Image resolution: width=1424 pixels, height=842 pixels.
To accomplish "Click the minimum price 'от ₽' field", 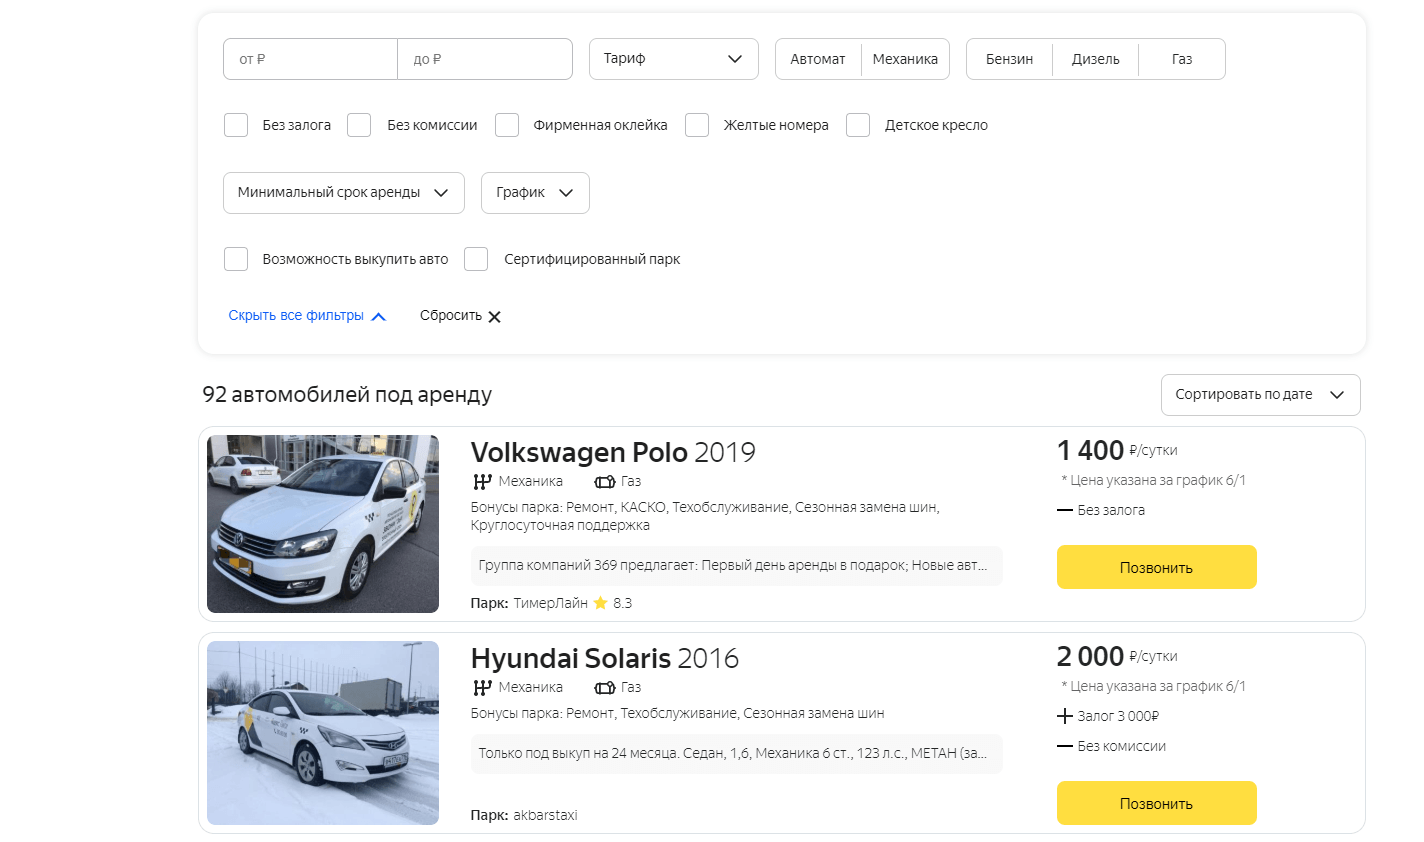I will pyautogui.click(x=310, y=59).
